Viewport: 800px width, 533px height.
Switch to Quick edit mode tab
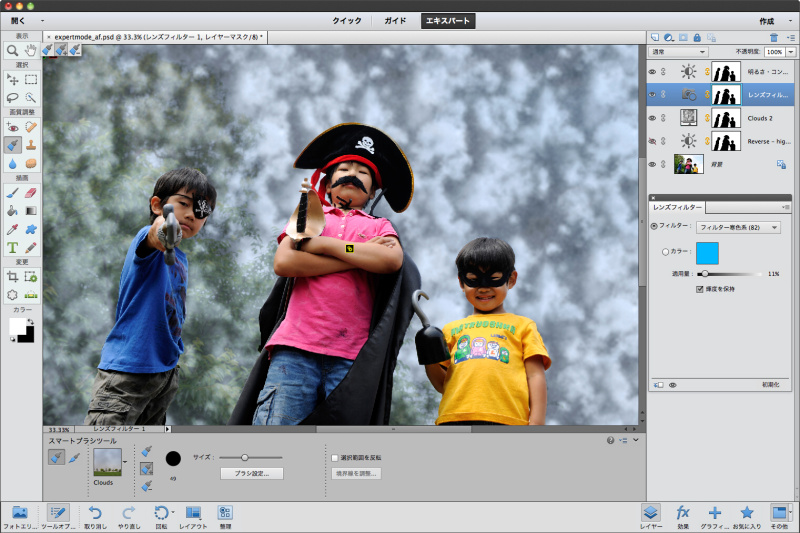pos(347,21)
